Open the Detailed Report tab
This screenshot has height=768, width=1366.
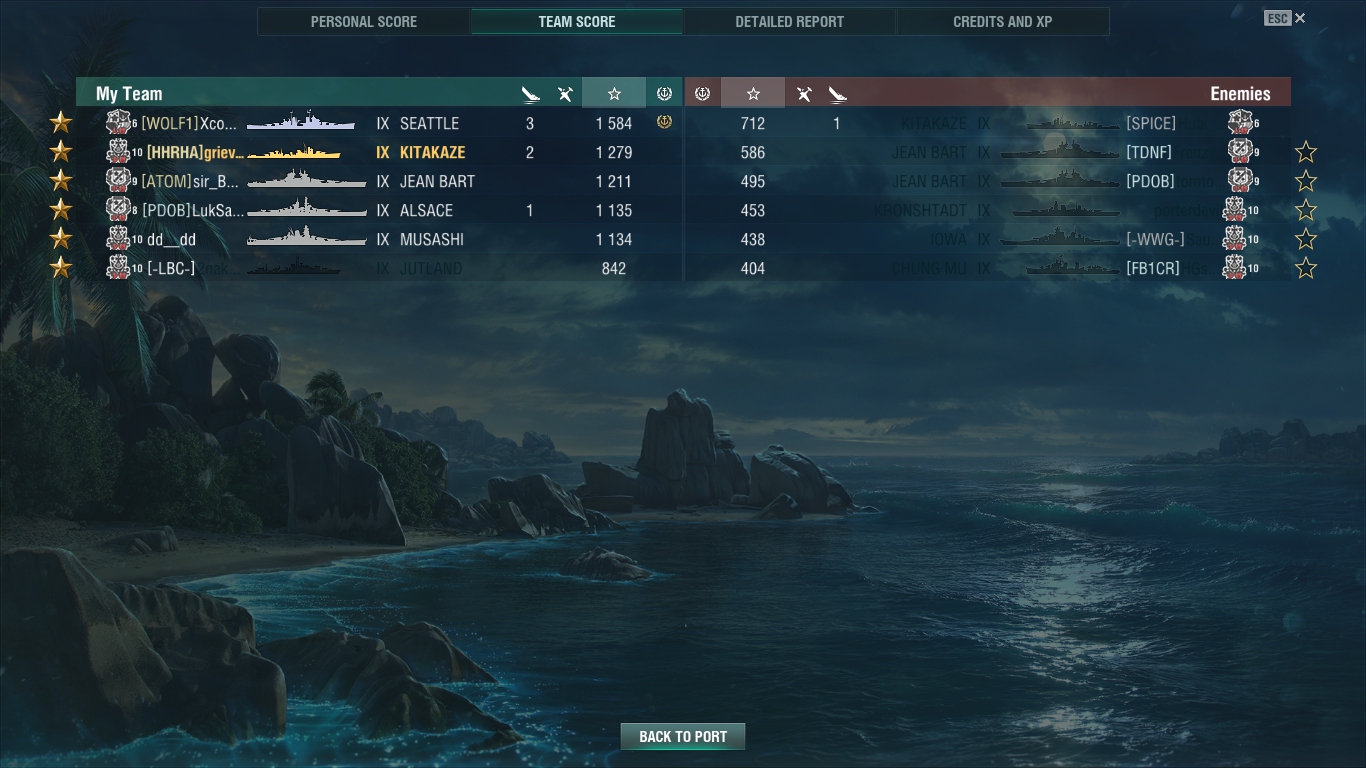point(790,21)
